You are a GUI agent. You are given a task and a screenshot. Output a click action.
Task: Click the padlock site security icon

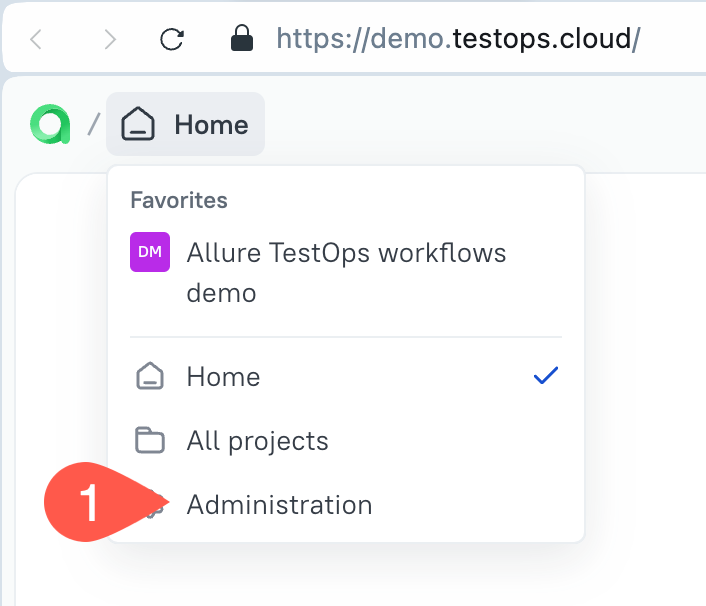[x=242, y=38]
